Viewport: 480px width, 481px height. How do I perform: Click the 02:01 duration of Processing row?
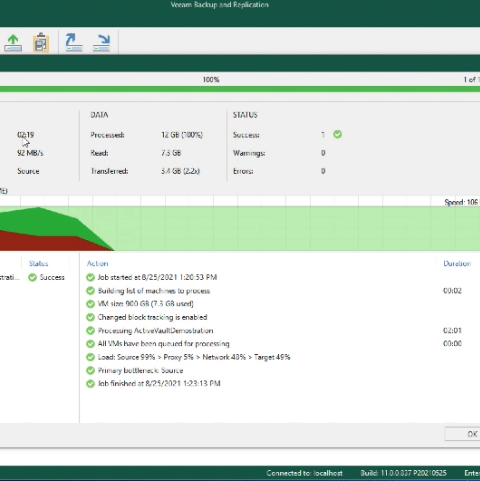[x=452, y=330]
